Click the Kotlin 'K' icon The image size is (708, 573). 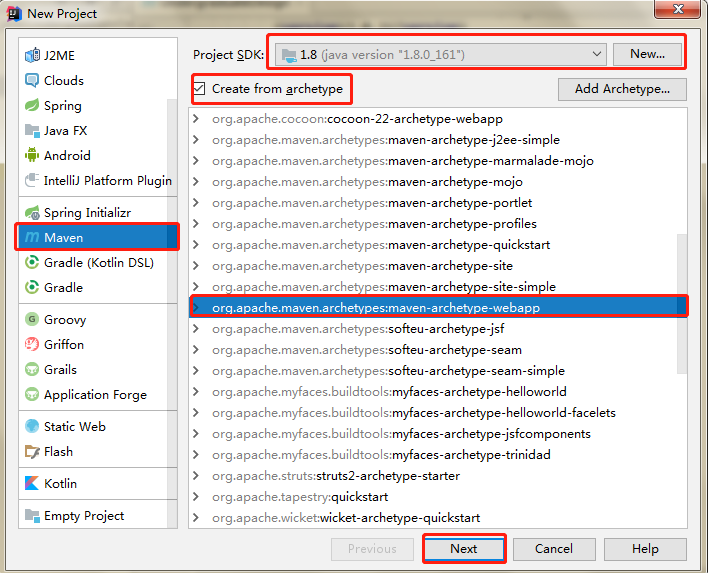click(32, 483)
